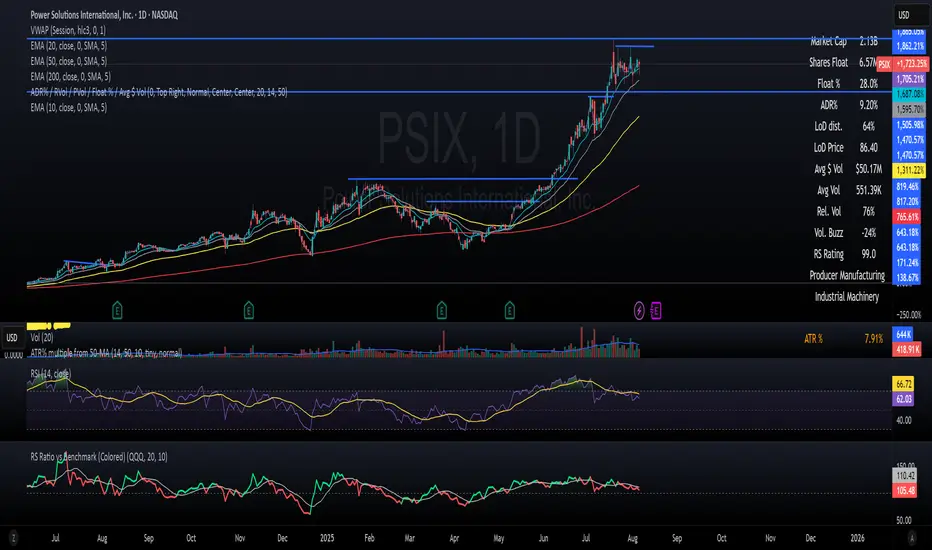Click the Industrial Machinery industry text
Viewport: 932px width, 550px height.
(846, 297)
